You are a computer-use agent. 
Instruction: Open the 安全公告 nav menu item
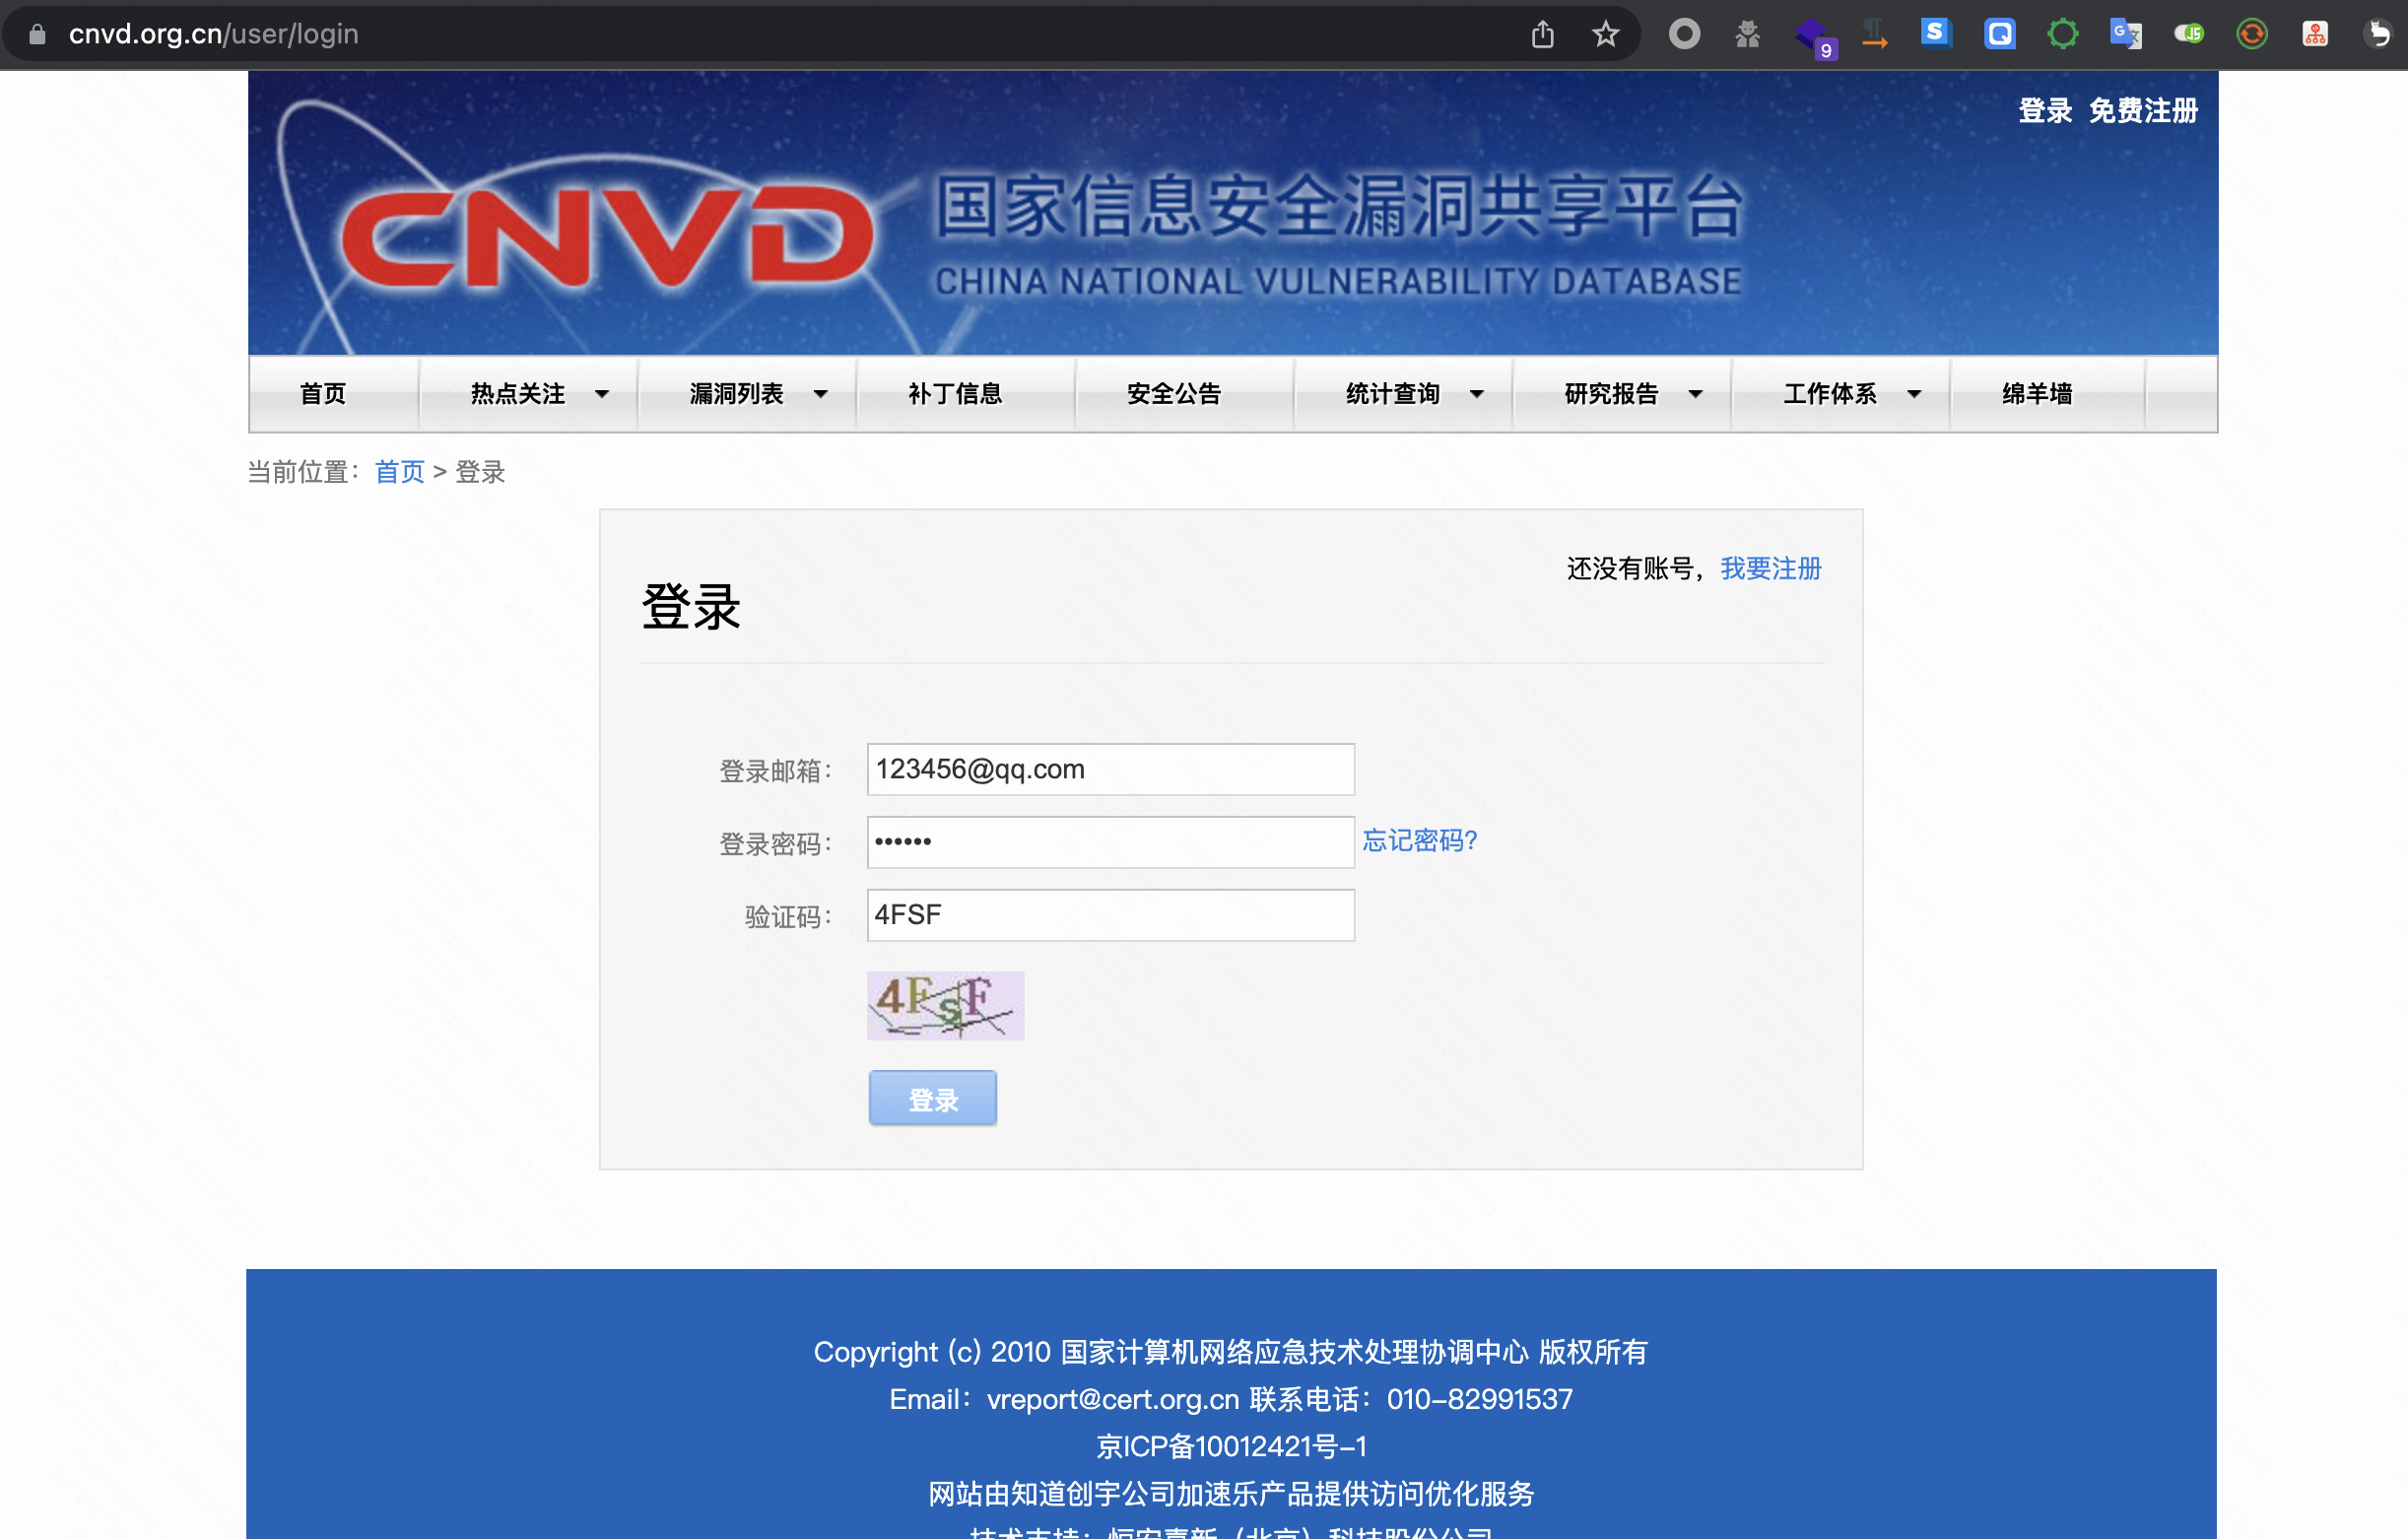[x=1174, y=394]
